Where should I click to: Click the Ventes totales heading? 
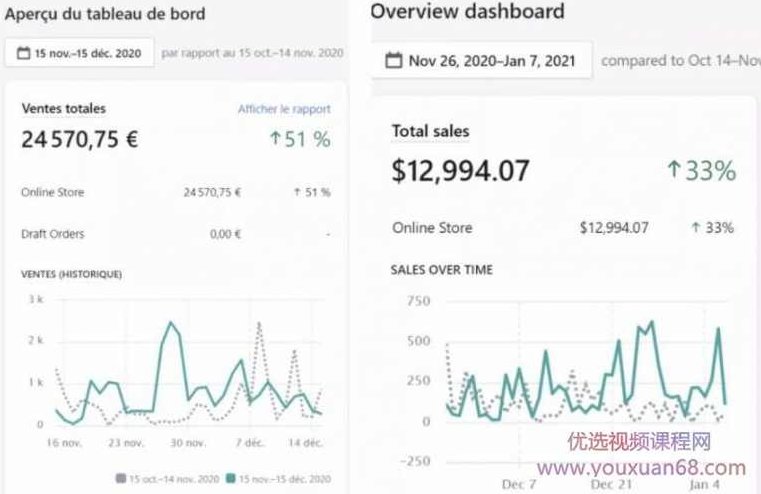[64, 108]
